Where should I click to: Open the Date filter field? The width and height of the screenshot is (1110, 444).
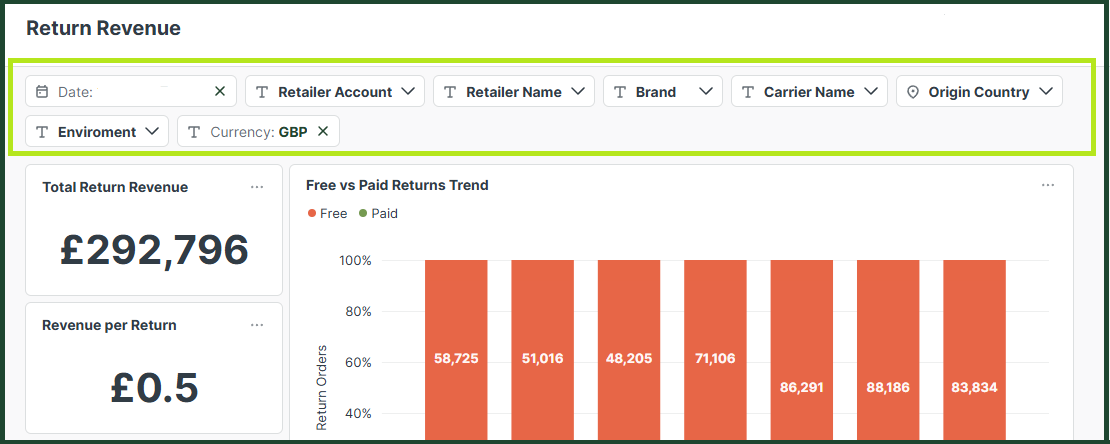click(x=131, y=91)
